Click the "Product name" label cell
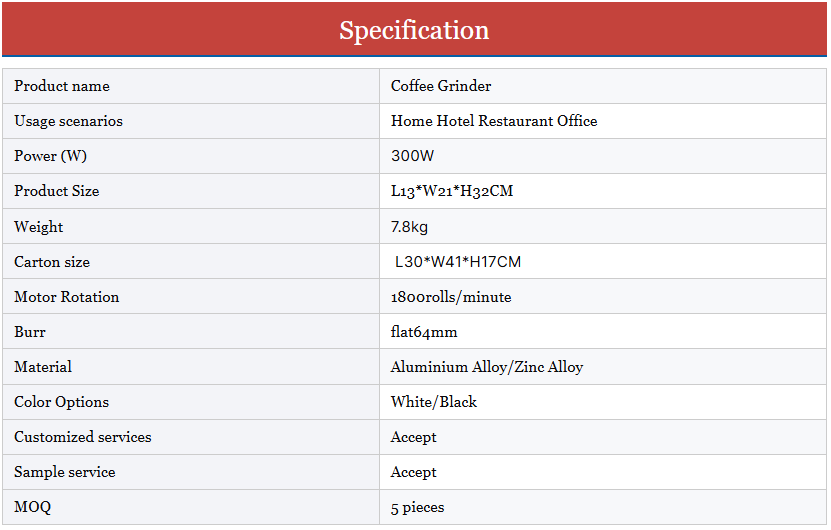The width and height of the screenshot is (831, 530). (62, 86)
